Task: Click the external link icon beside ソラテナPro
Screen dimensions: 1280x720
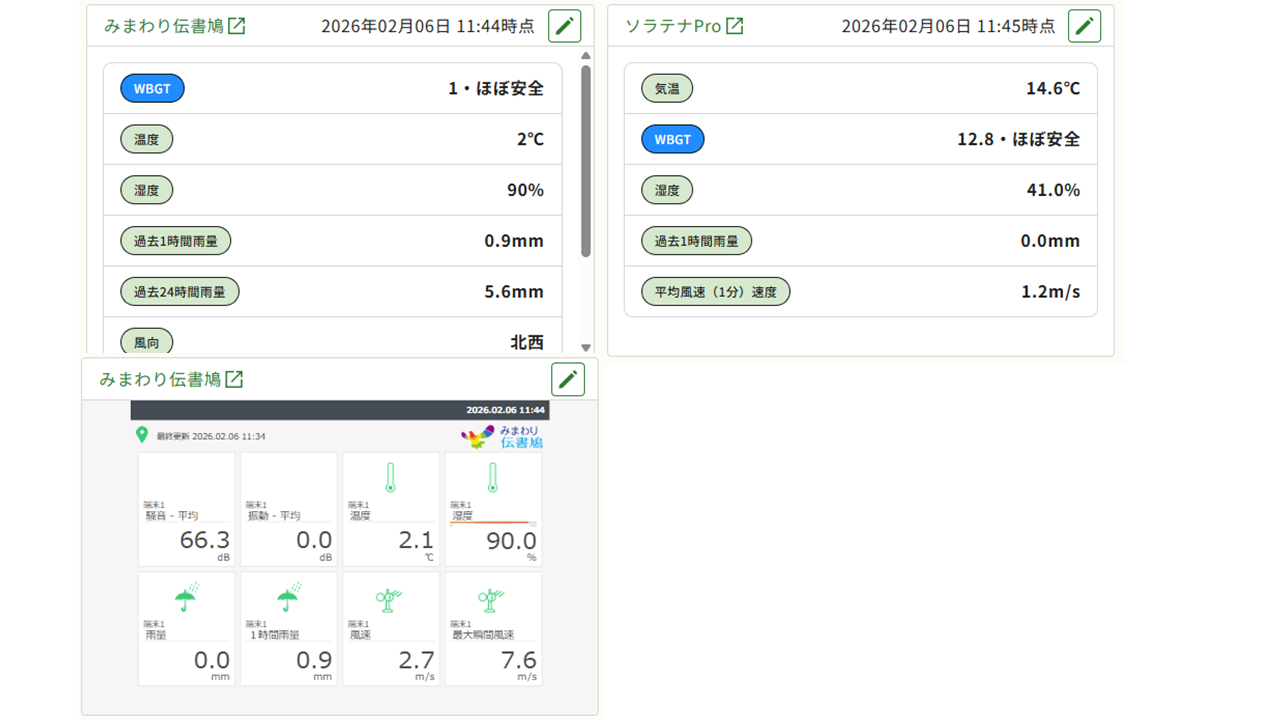Action: pyautogui.click(x=735, y=26)
